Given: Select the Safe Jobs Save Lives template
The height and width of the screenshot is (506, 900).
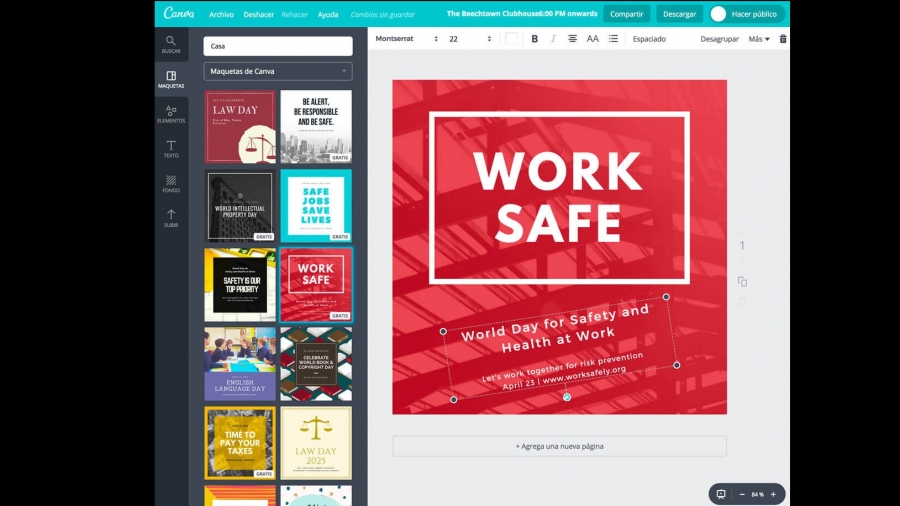Looking at the screenshot, I should coord(316,205).
